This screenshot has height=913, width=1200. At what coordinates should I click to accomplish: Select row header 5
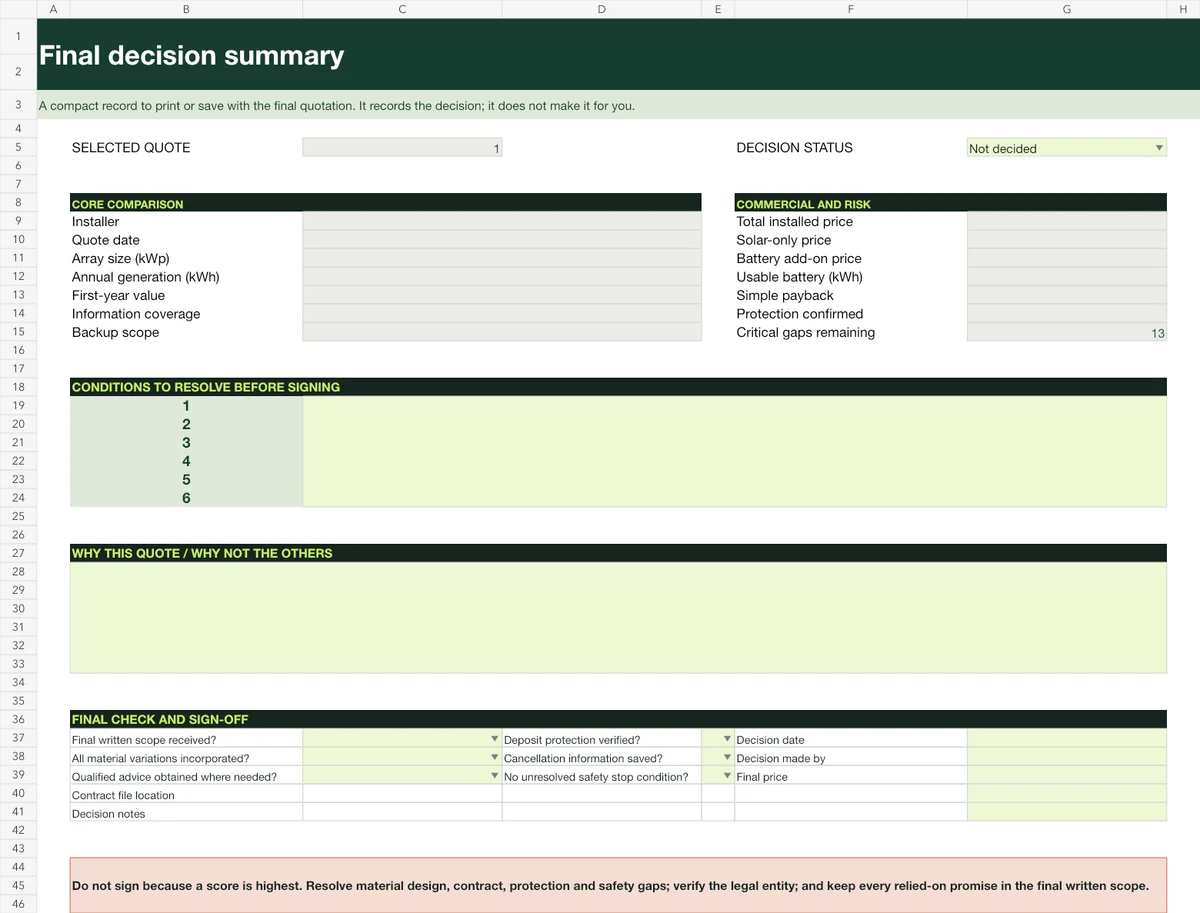[18, 147]
